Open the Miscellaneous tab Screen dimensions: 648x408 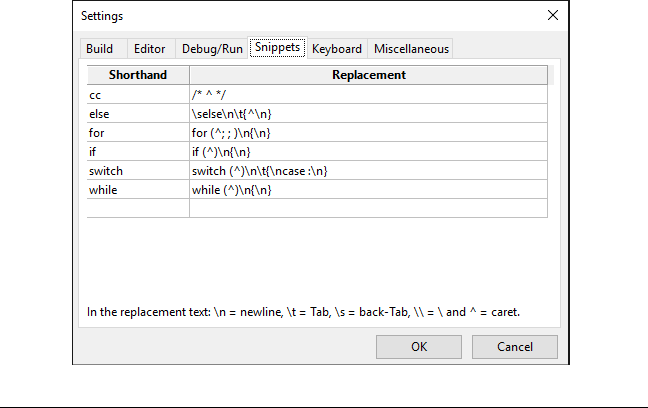411,48
